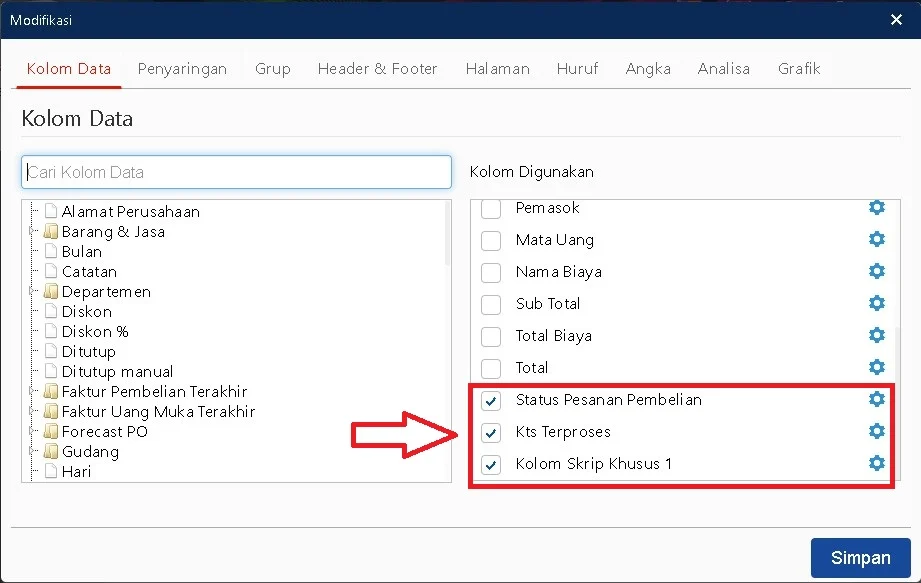Click the Gudang folder icon
Image resolution: width=921 pixels, height=583 pixels.
(51, 451)
